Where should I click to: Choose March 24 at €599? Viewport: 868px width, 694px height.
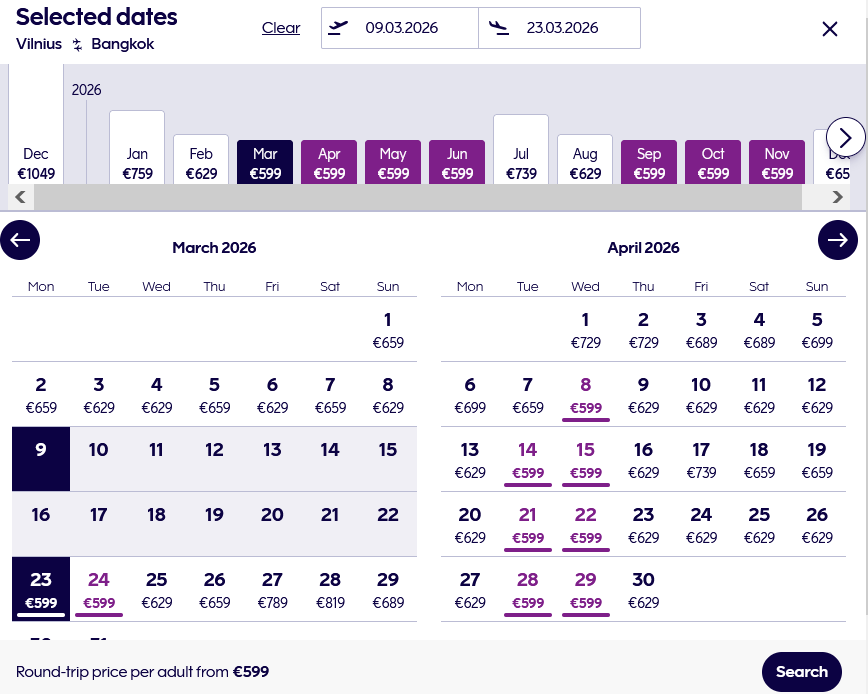[x=99, y=590]
